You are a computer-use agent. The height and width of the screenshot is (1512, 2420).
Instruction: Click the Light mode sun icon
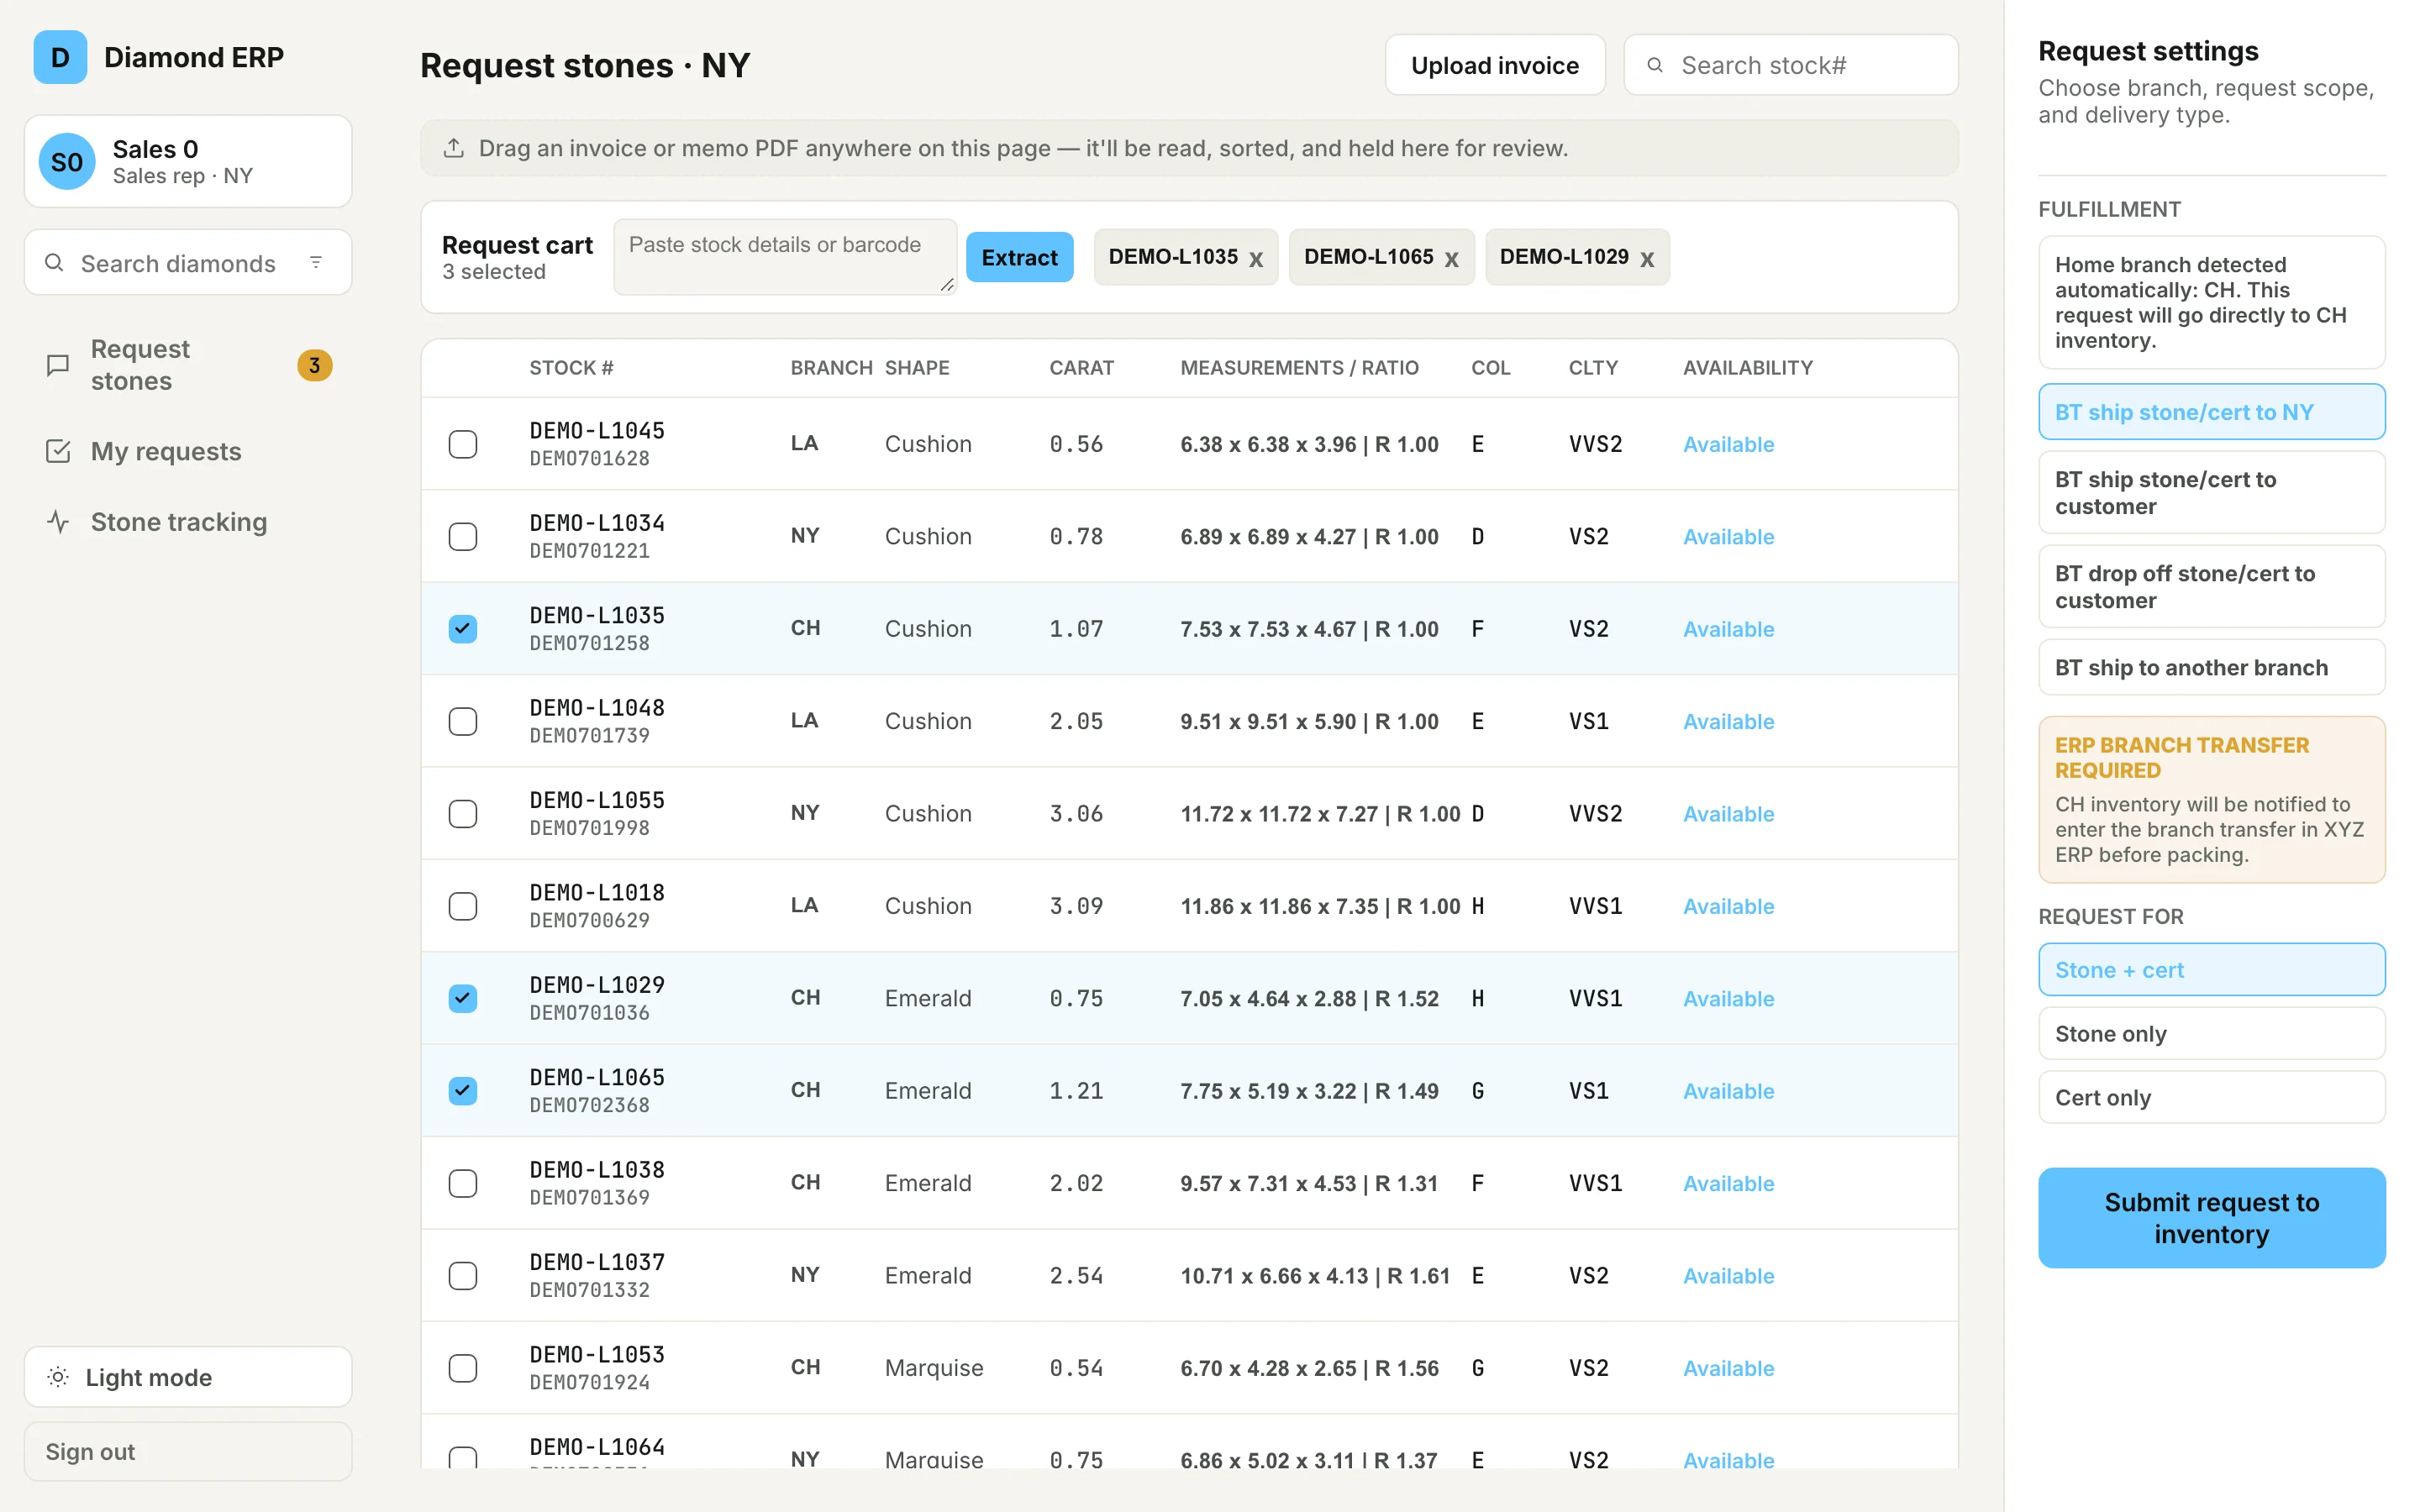pos(58,1377)
